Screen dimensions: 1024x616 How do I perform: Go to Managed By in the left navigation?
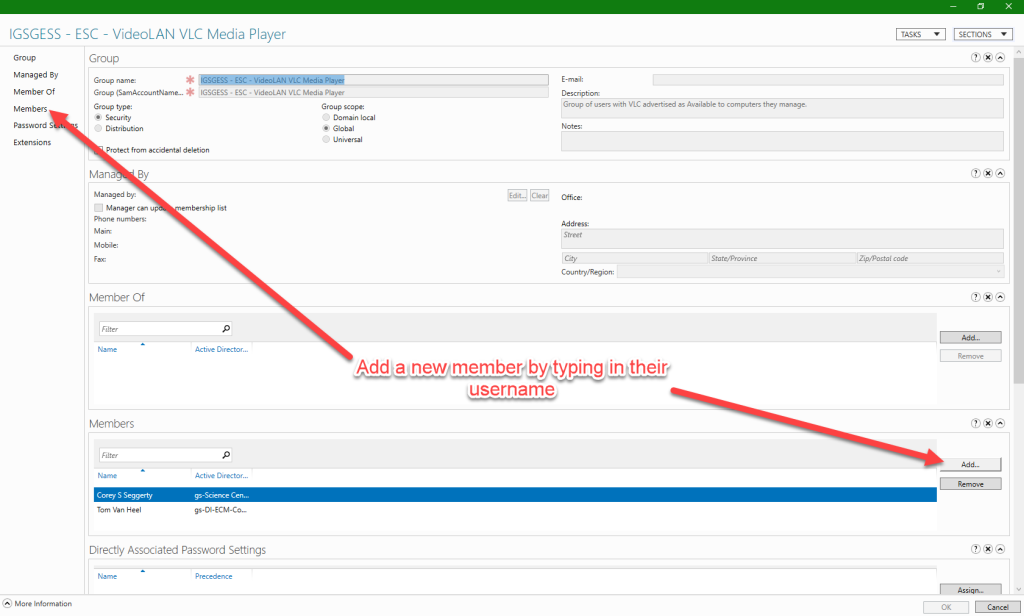click(x=36, y=74)
